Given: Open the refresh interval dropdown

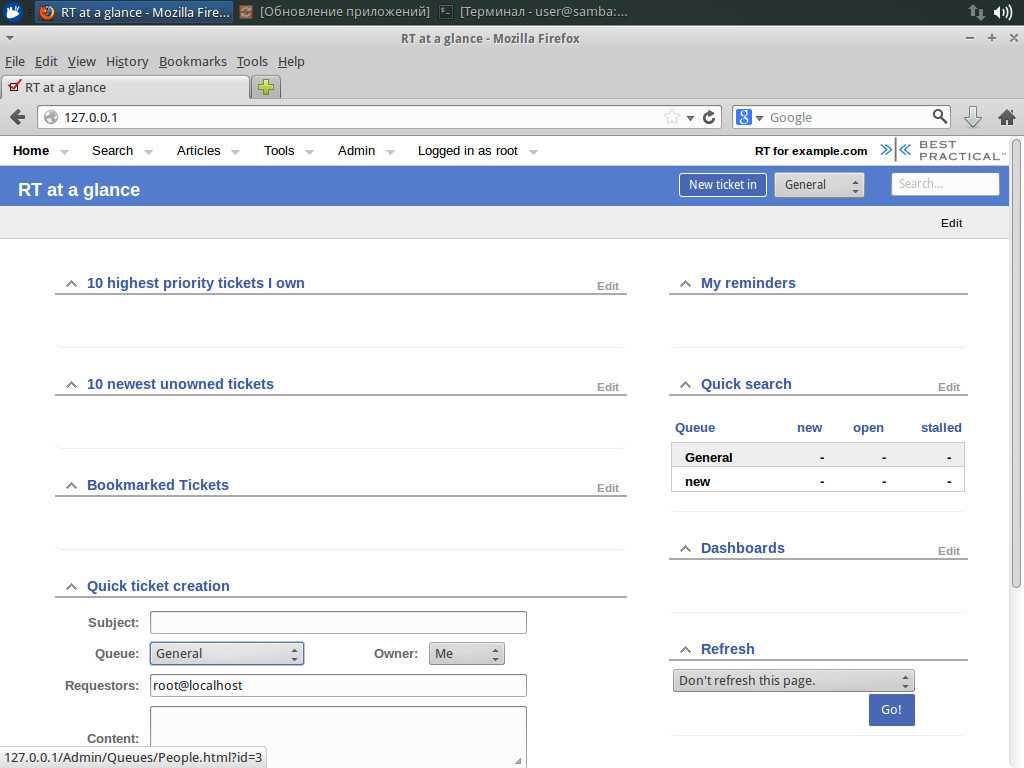Looking at the screenshot, I should coord(793,680).
